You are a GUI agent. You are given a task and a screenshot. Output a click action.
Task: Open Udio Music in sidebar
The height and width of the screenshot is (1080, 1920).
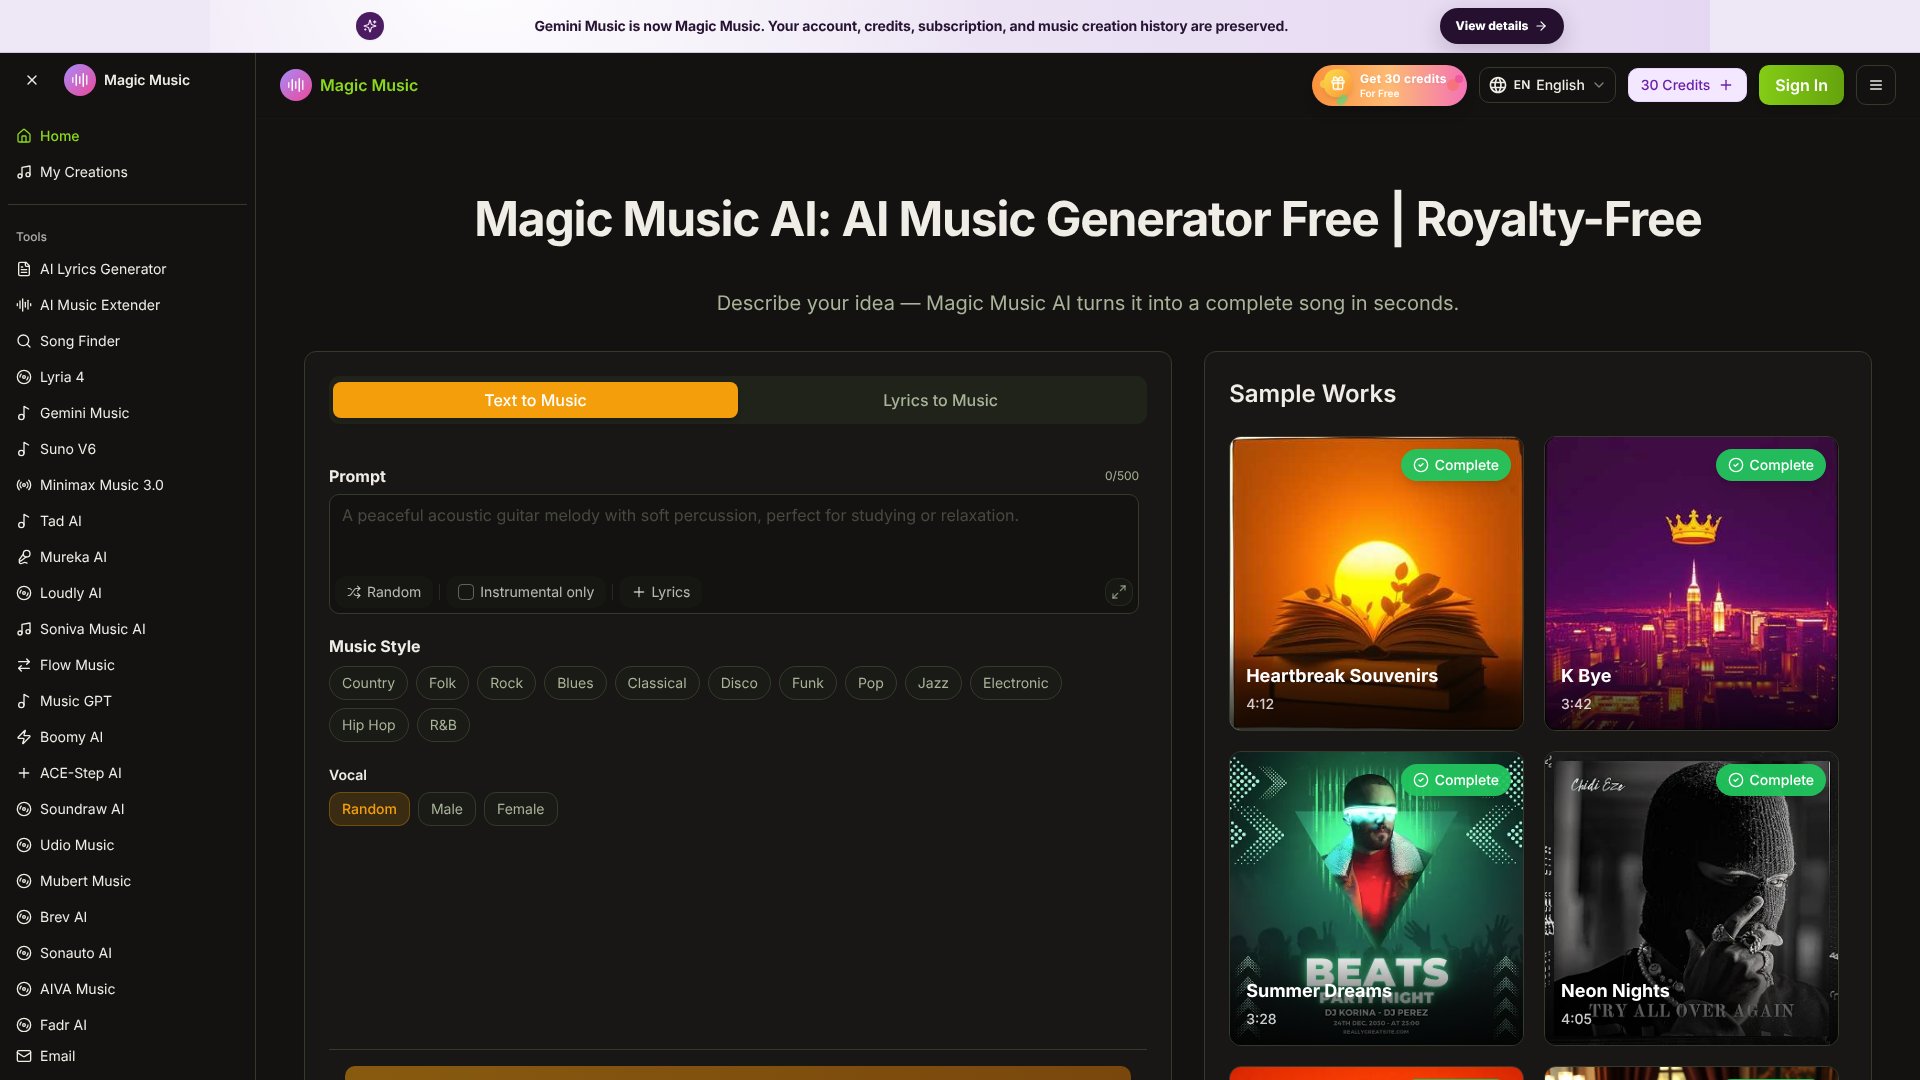click(127, 845)
